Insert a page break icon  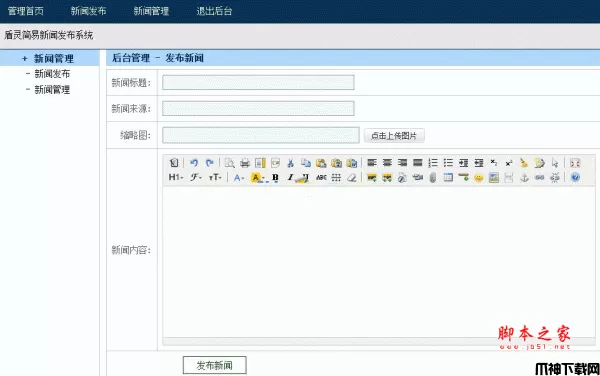coord(509,177)
